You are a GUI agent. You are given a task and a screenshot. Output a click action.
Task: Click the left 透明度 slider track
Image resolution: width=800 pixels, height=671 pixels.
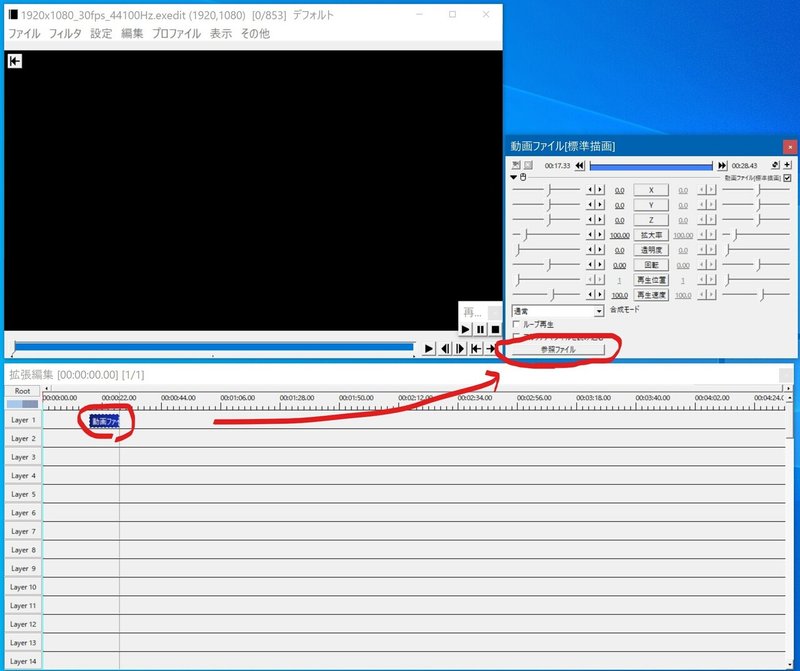[546, 250]
